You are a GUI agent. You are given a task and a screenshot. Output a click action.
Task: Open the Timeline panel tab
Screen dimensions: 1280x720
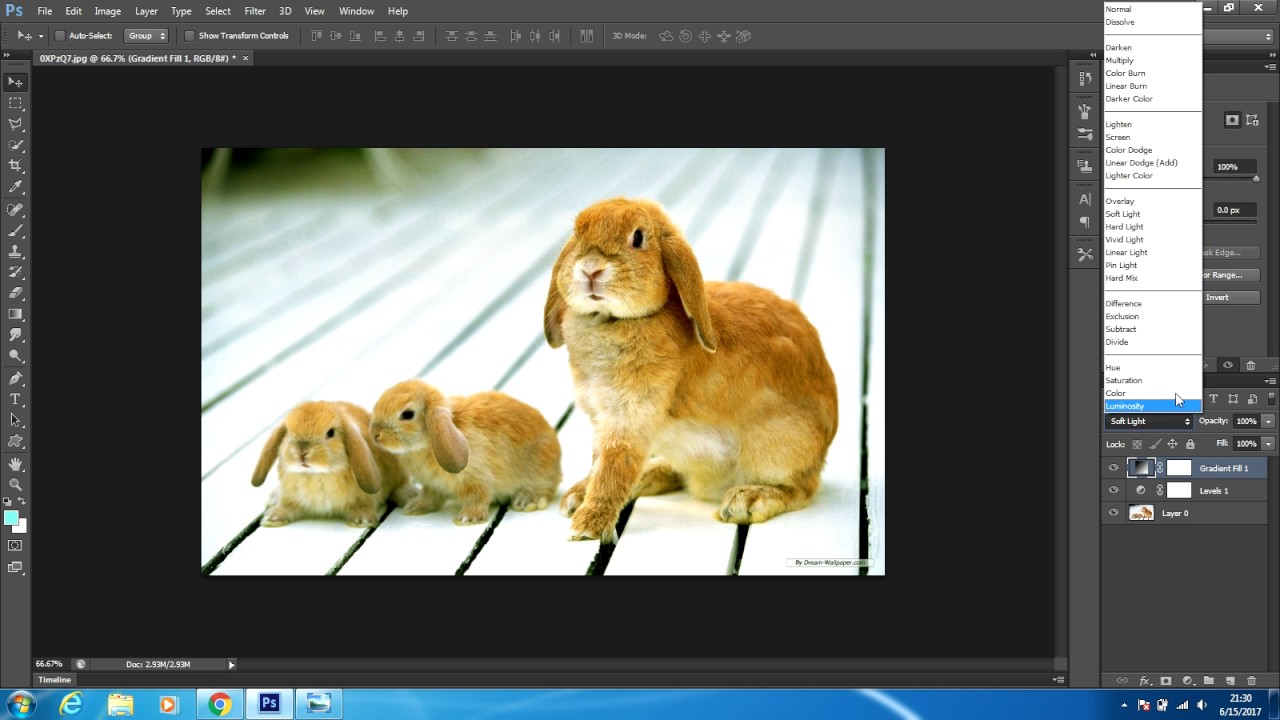coord(55,680)
